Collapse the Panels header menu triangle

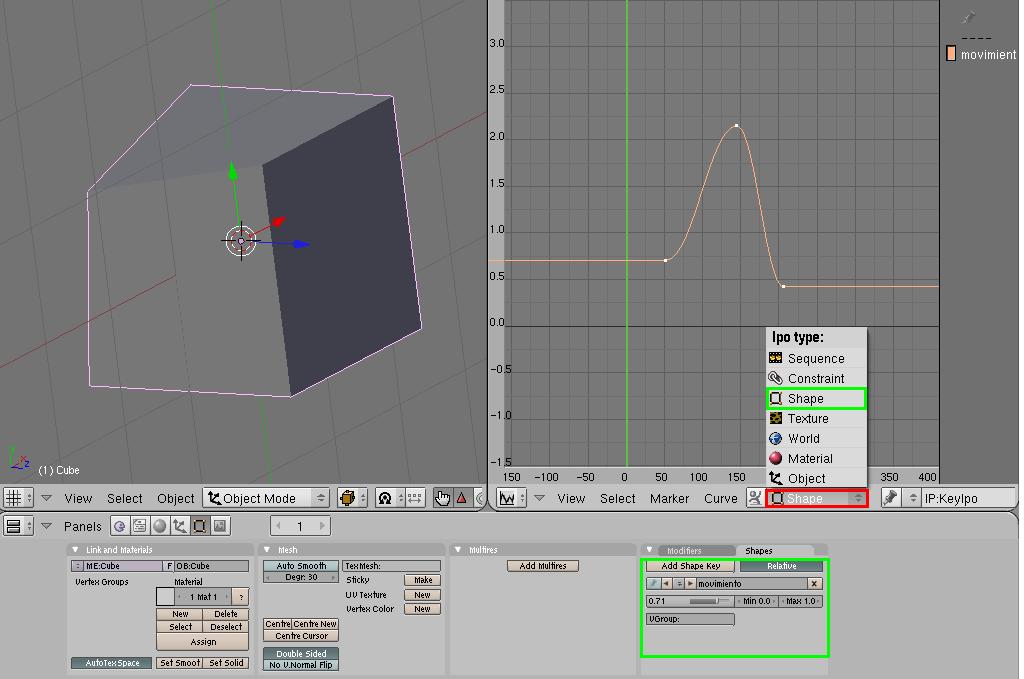click(x=46, y=526)
